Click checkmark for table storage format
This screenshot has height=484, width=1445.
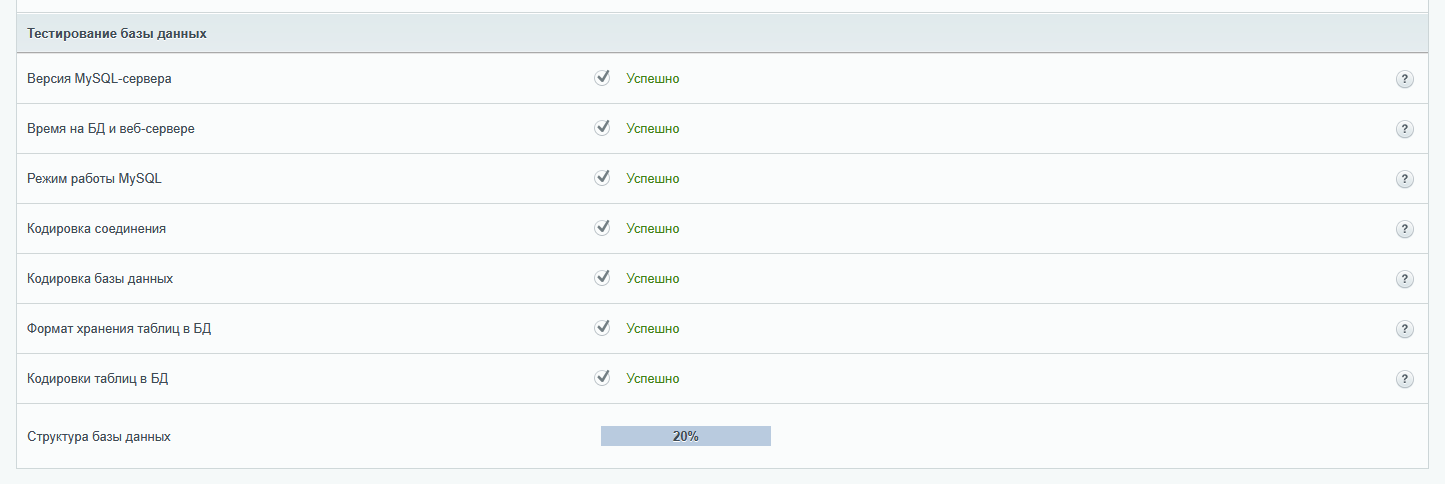coord(602,328)
